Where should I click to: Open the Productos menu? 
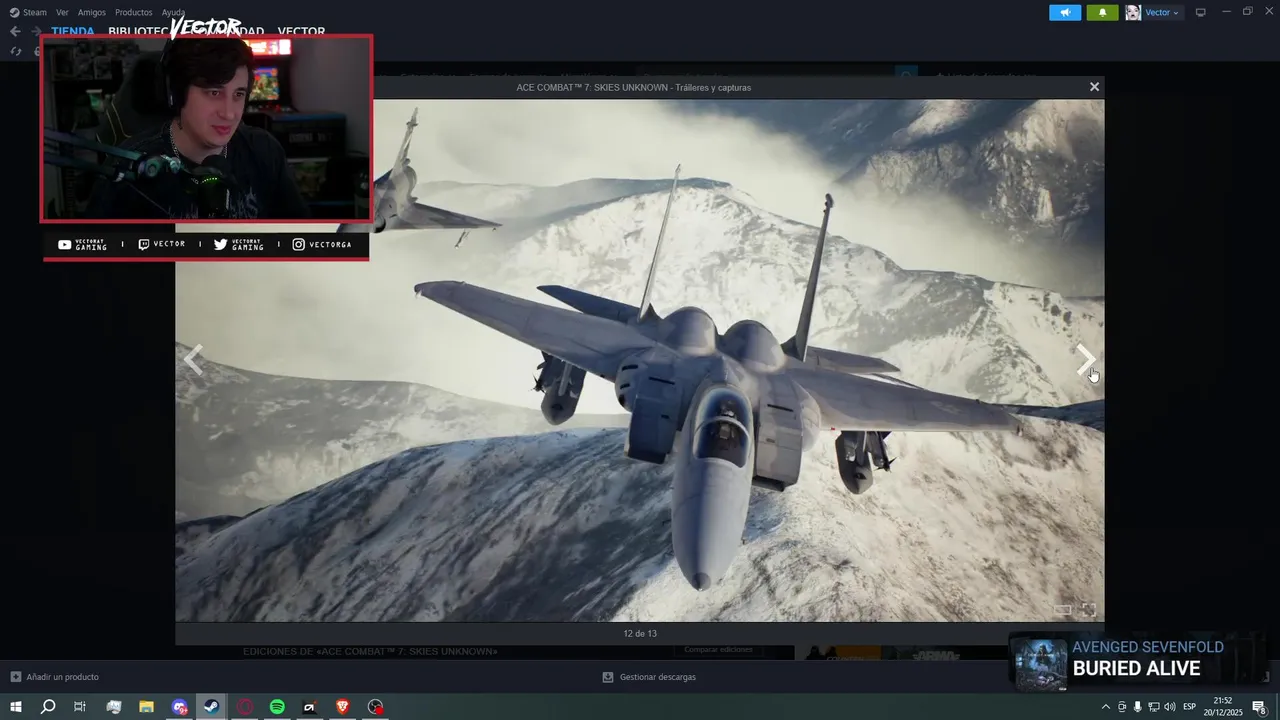click(134, 12)
